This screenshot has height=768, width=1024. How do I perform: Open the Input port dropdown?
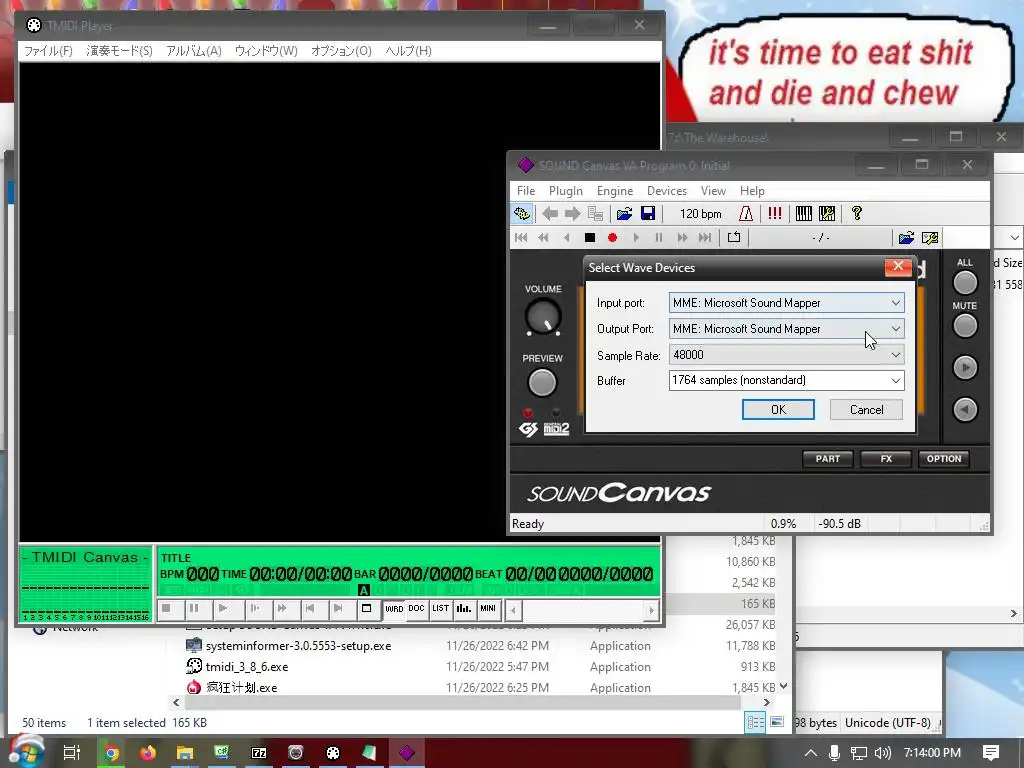[786, 303]
